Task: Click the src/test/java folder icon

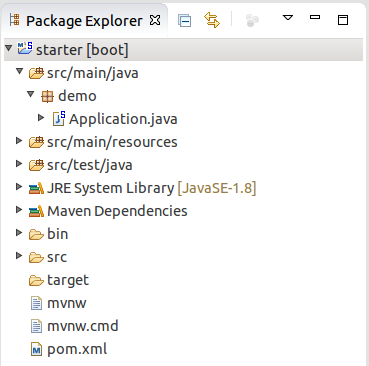Action: [x=36, y=165]
